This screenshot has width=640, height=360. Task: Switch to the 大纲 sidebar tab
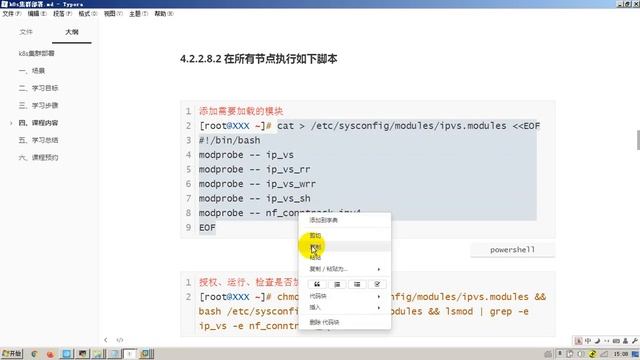pyautogui.click(x=71, y=32)
